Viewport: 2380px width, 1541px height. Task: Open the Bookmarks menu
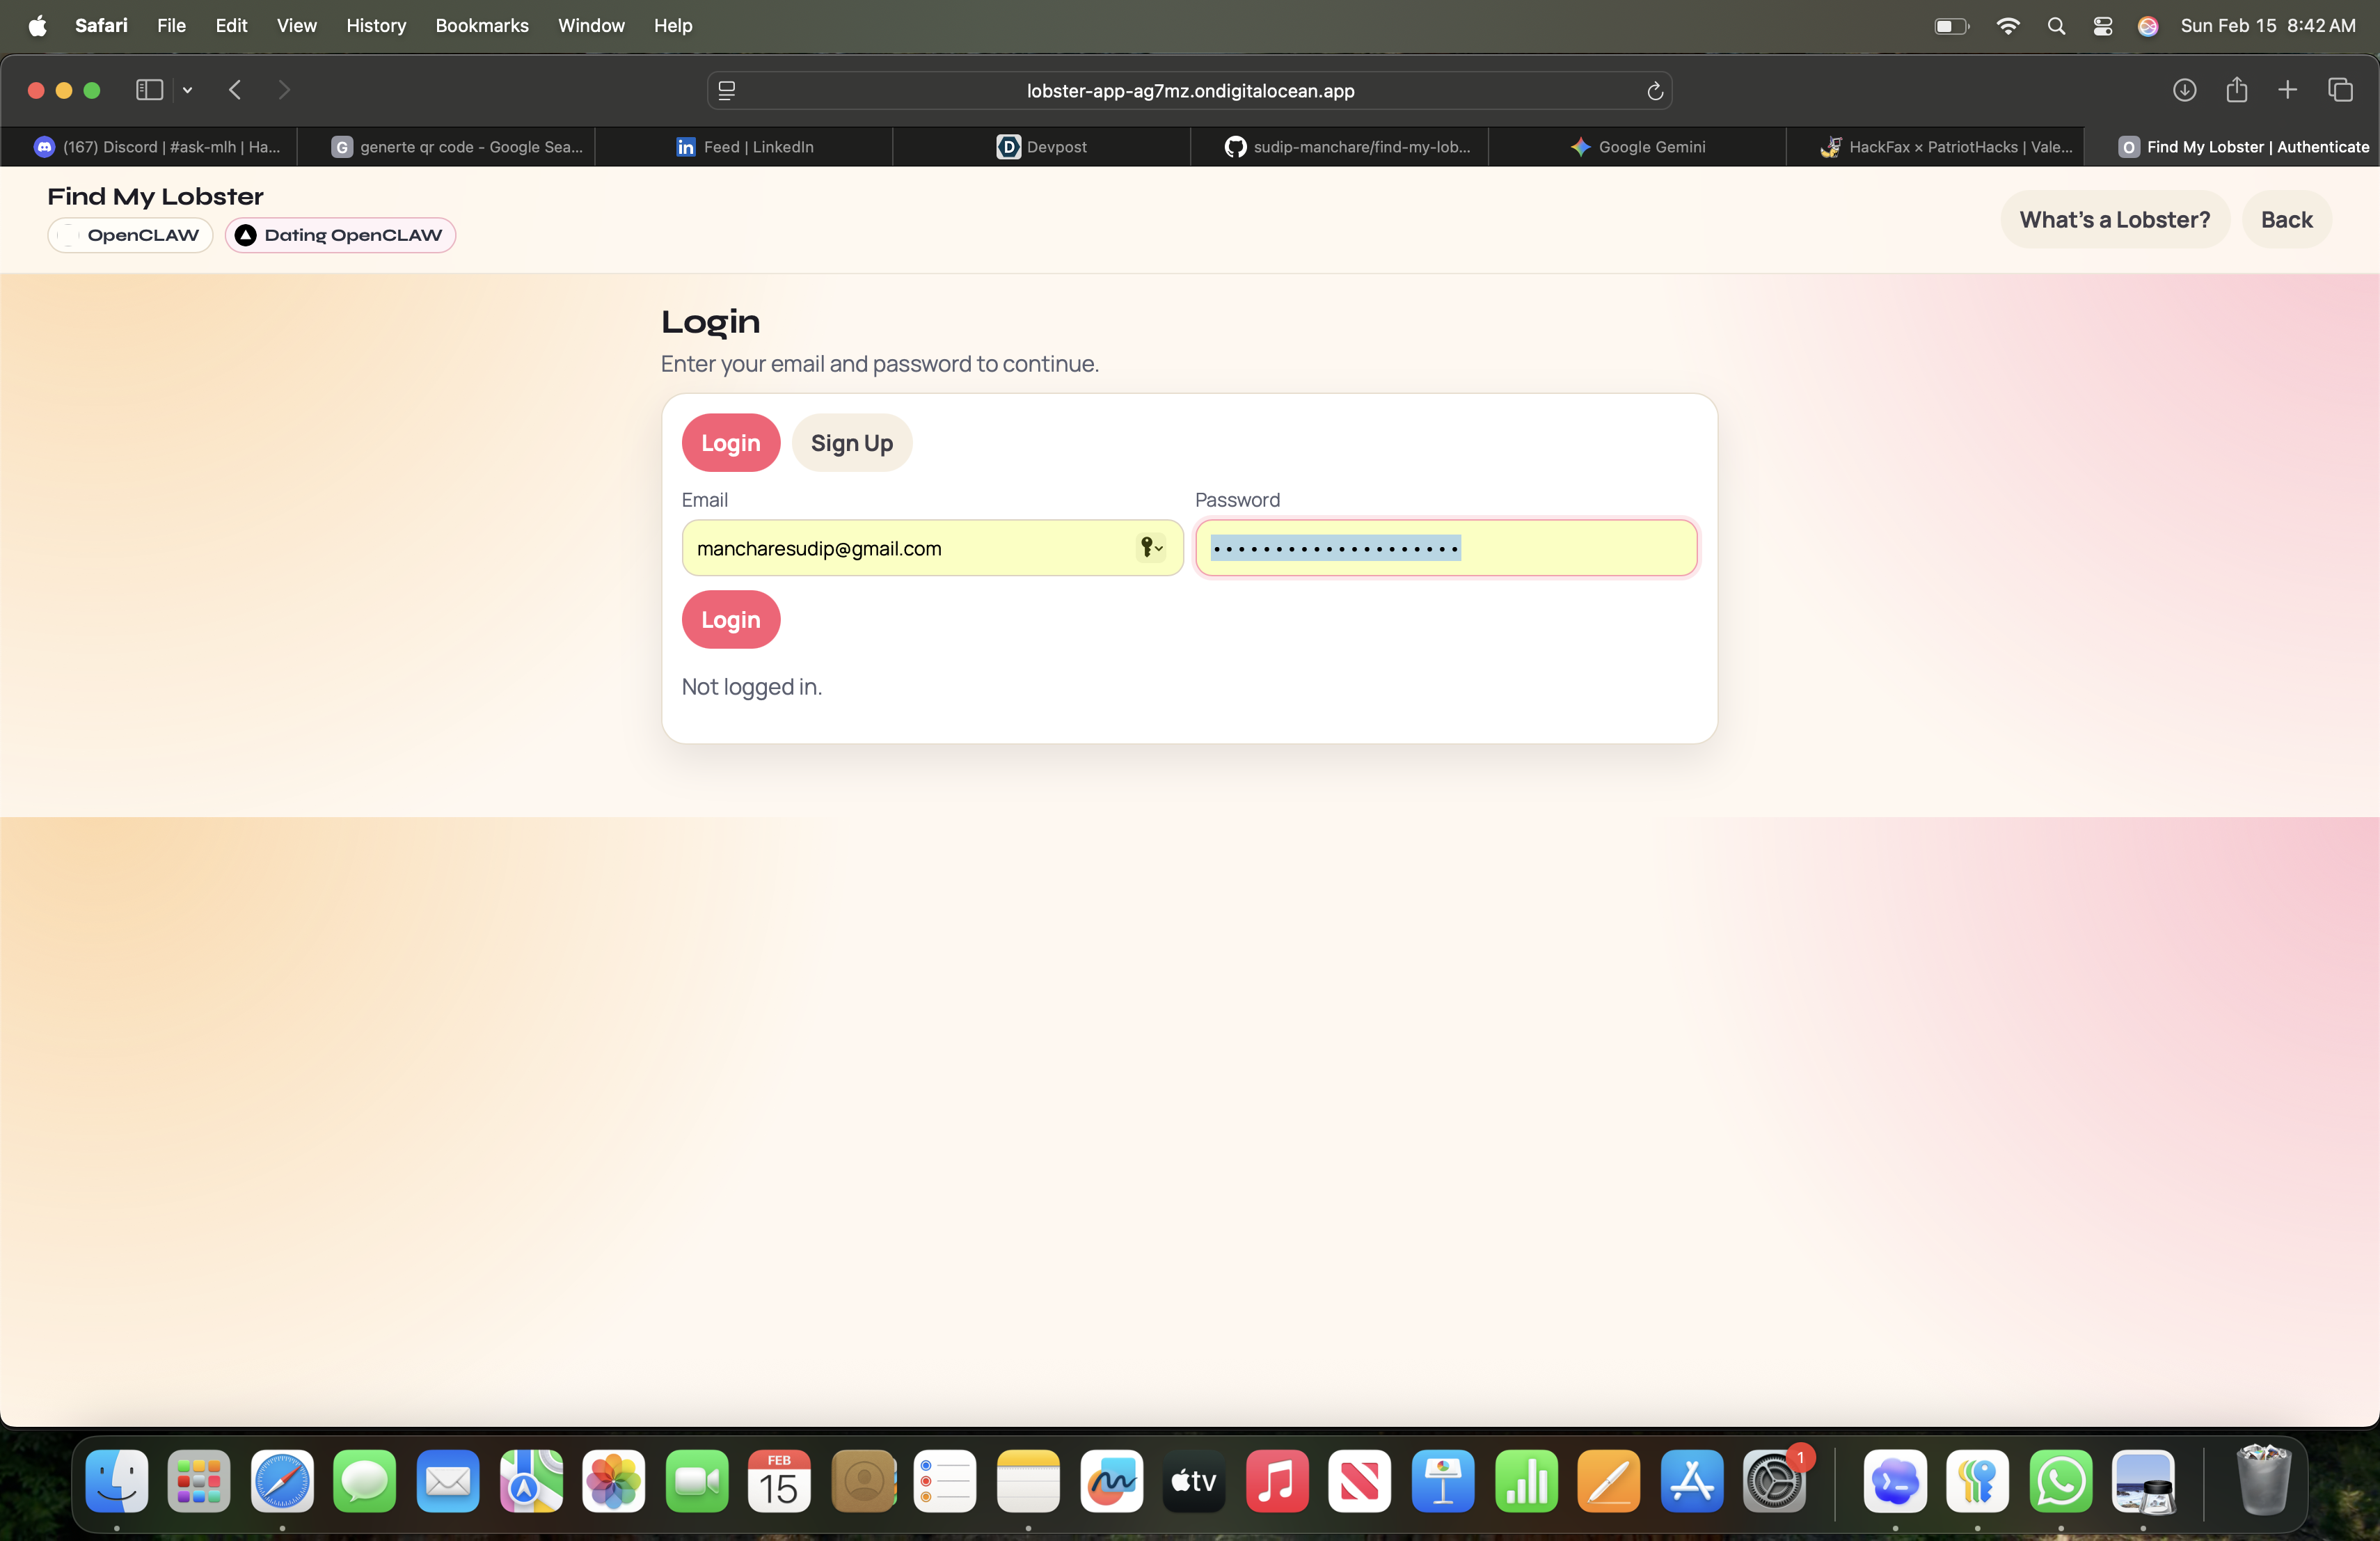(x=481, y=26)
